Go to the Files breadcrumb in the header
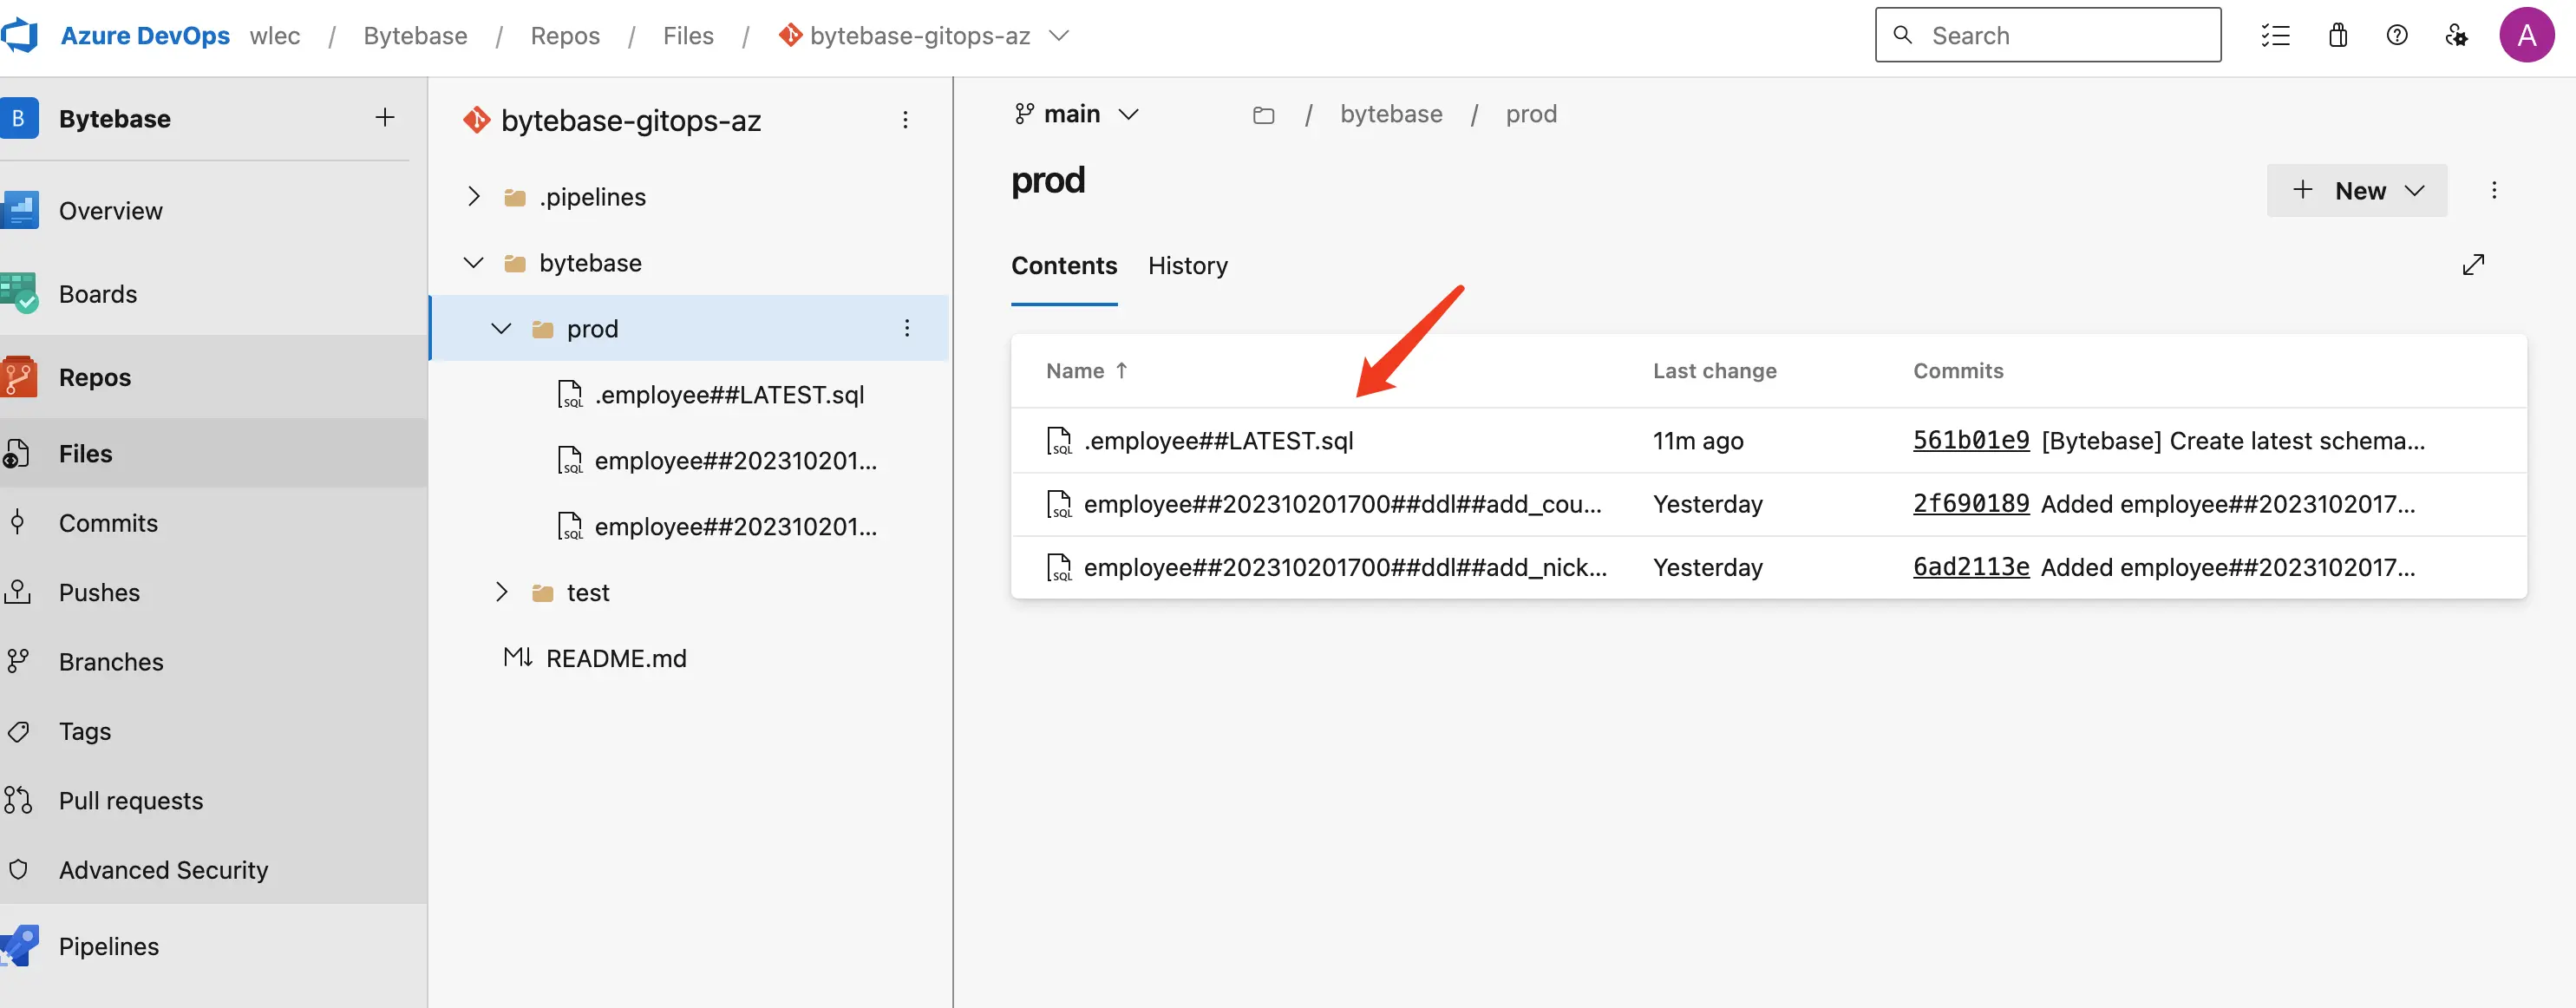The image size is (2576, 1008). tap(688, 36)
